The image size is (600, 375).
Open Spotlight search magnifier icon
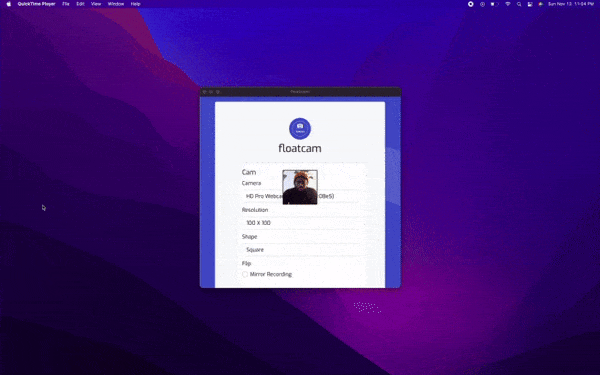[x=519, y=4]
